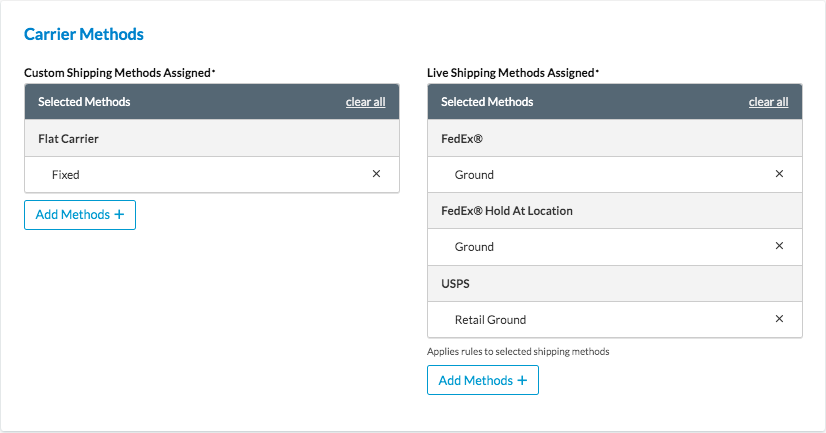Remove the Fixed method from Flat Carrier
Viewport: 826px width, 433px height.
pyautogui.click(x=376, y=174)
